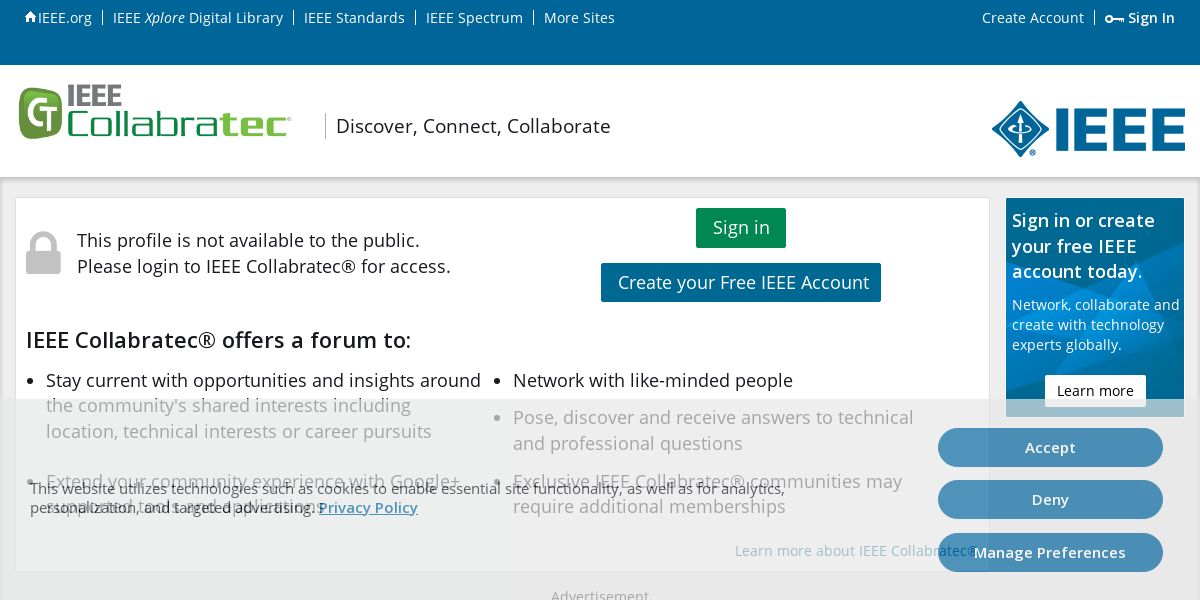This screenshot has width=1200, height=600.
Task: Go to IEEE Spectrum site
Action: tap(474, 18)
